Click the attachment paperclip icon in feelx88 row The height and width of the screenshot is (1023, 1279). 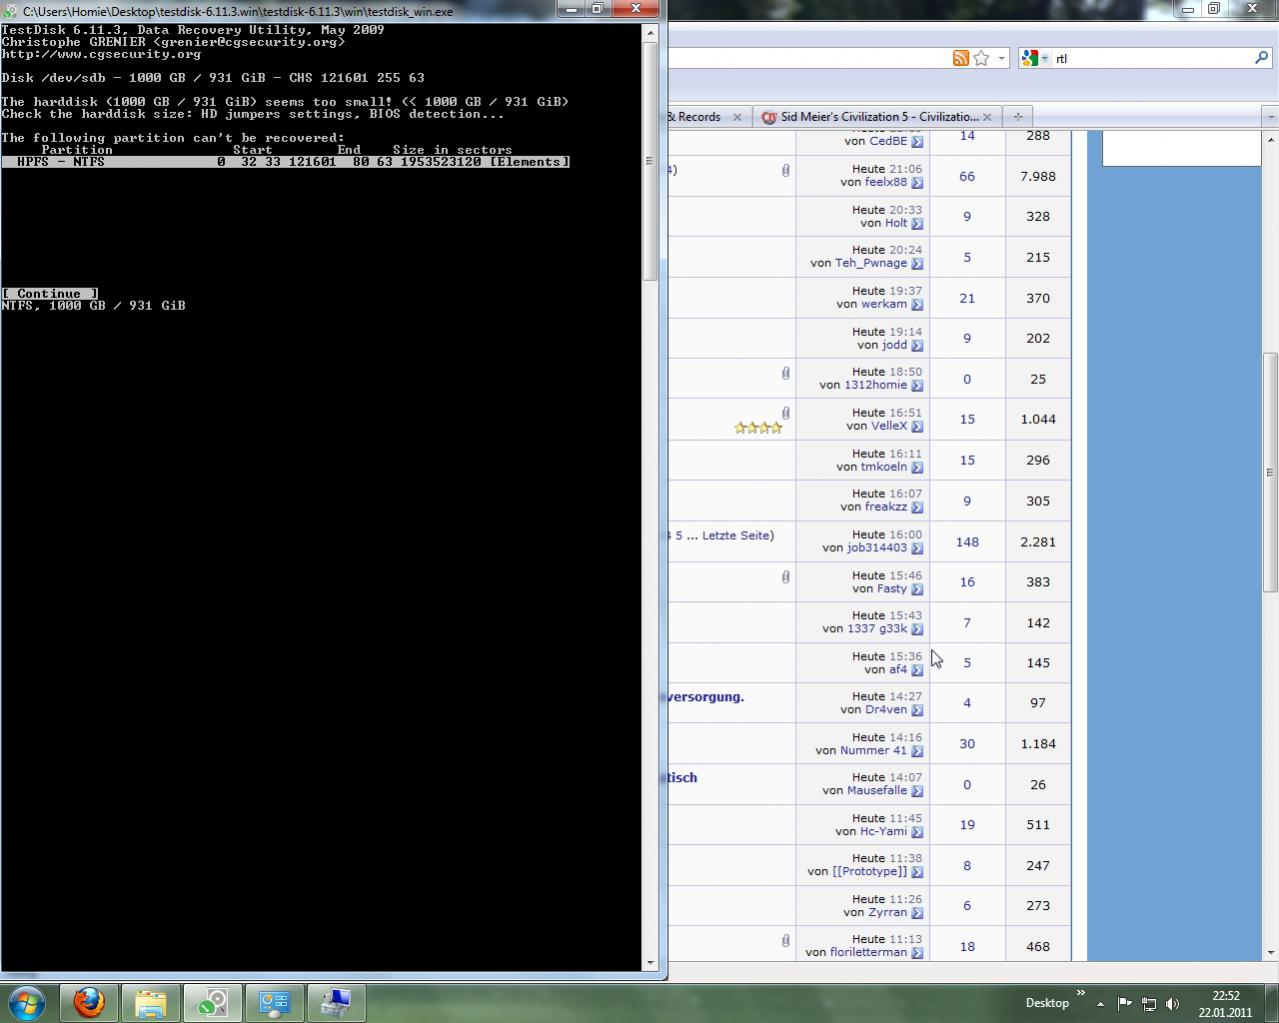coord(786,171)
